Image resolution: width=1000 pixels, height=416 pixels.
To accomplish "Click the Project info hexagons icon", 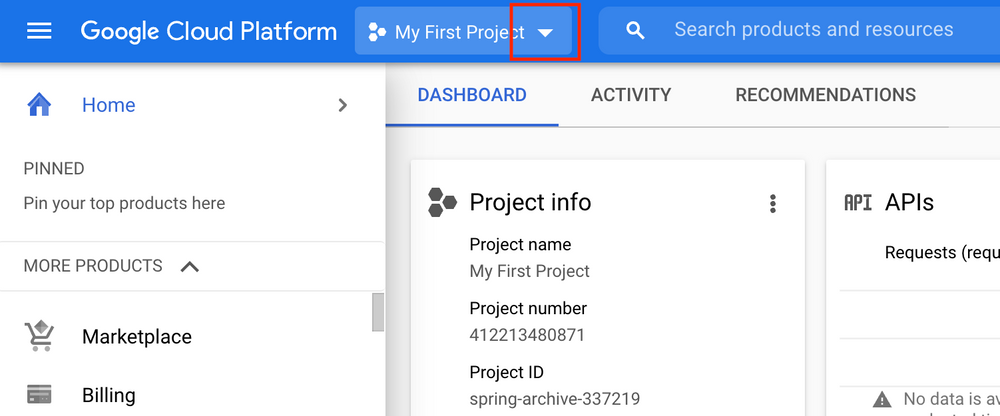I will (442, 202).
